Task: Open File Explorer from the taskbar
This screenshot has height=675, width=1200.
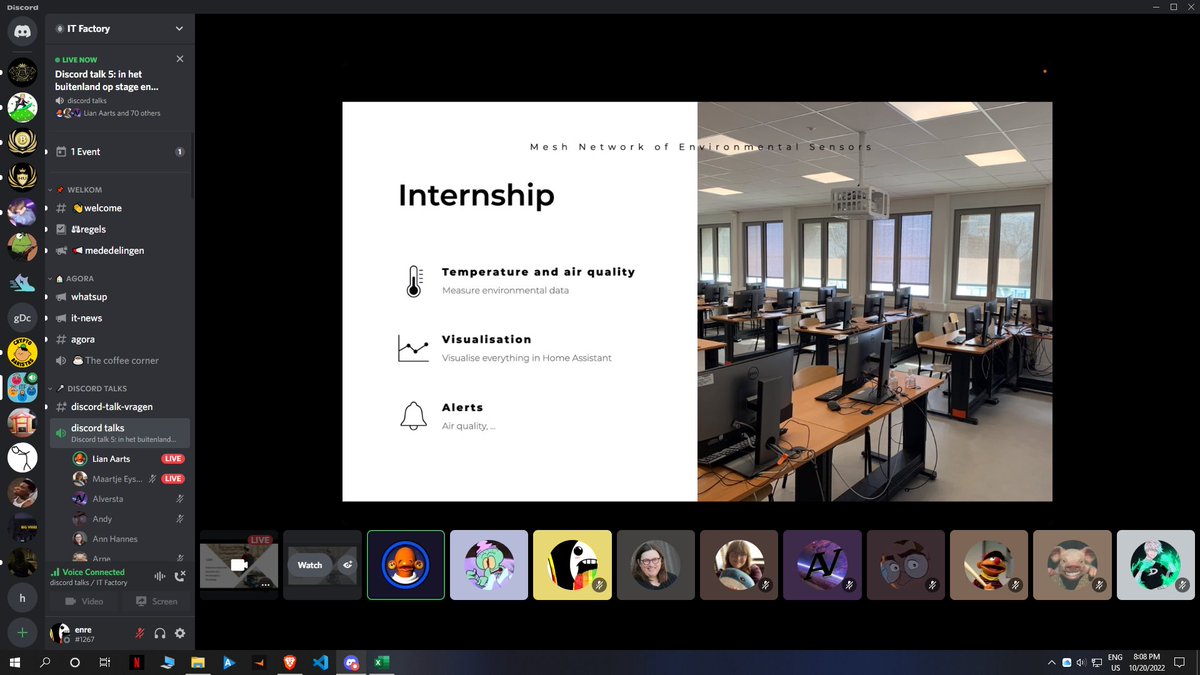Action: click(198, 662)
